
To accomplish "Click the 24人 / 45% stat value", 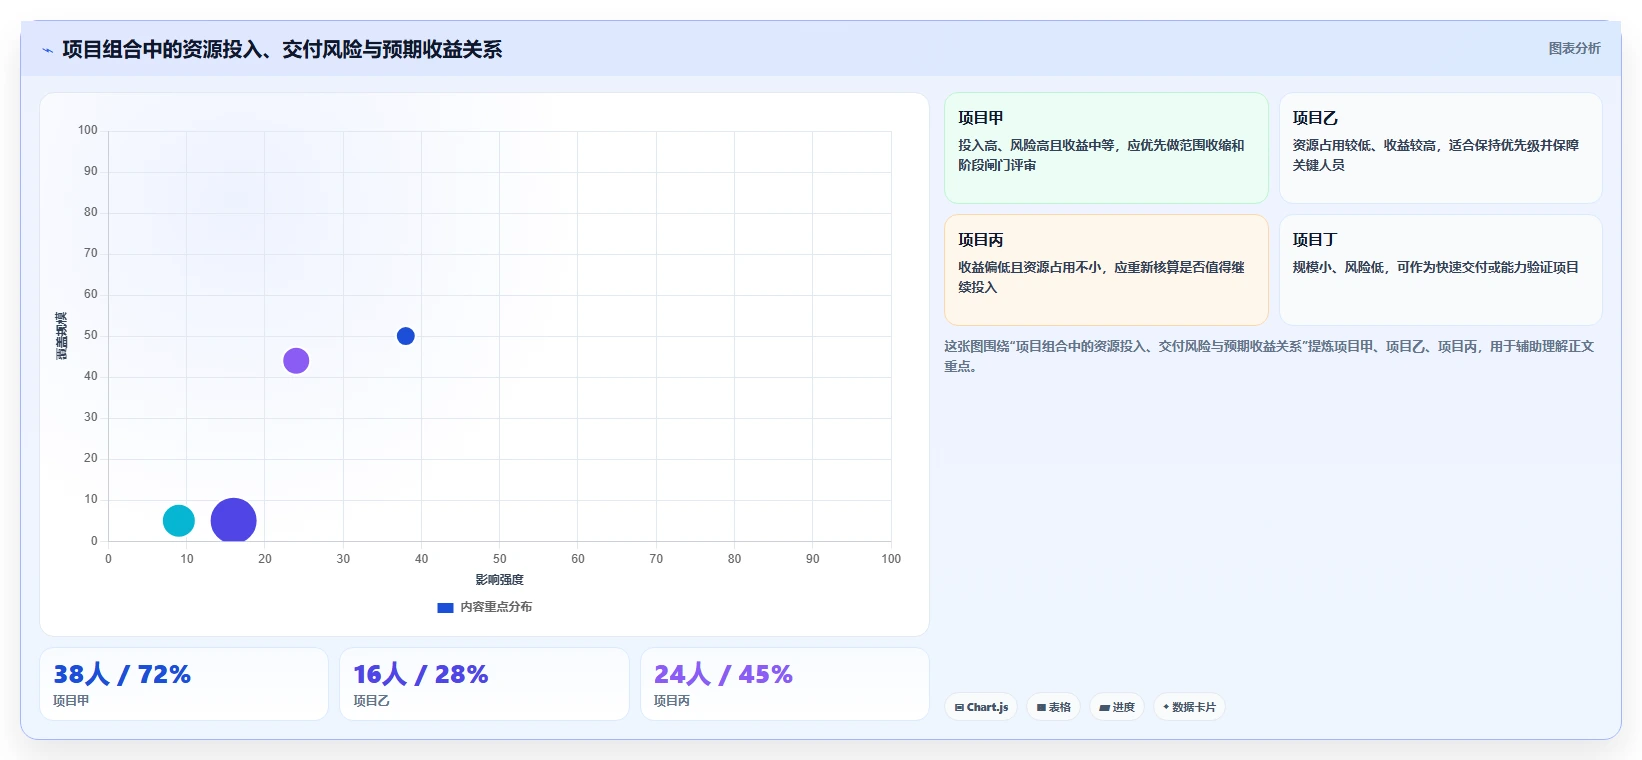I will [723, 674].
